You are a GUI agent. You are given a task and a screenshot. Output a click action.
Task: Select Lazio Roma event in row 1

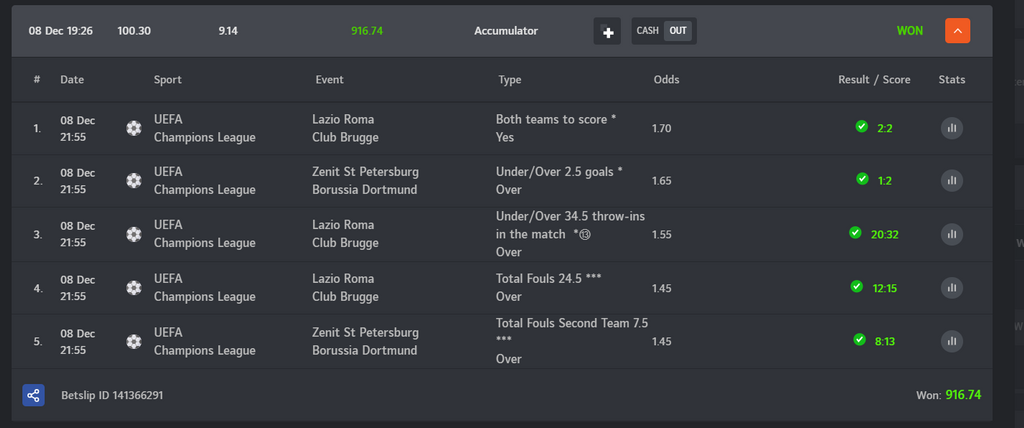[346, 119]
